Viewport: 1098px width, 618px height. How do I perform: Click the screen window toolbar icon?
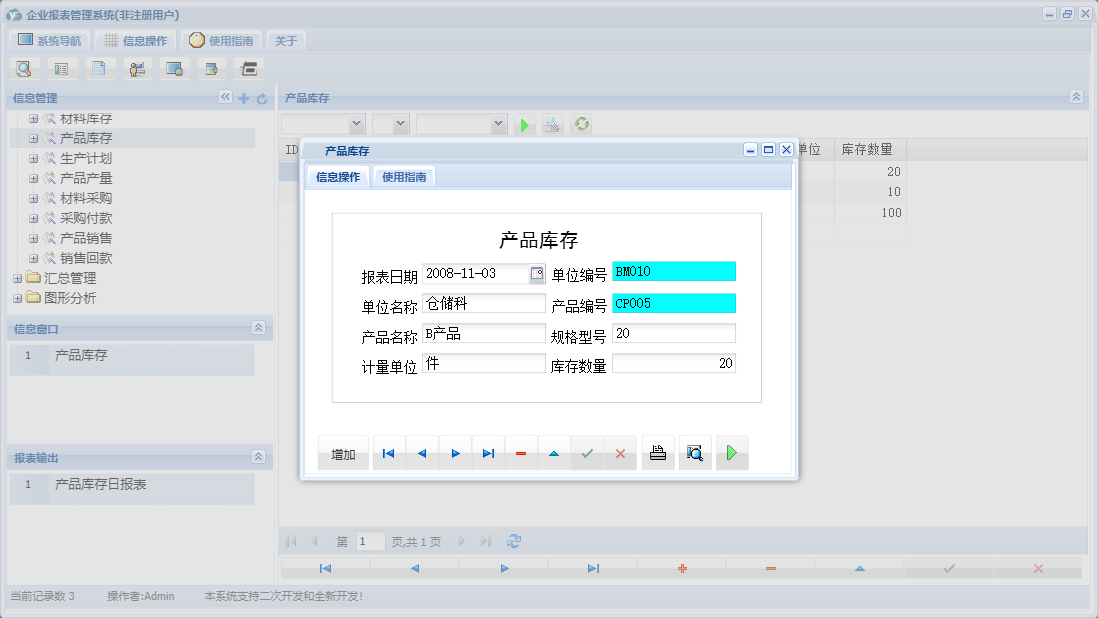pos(174,69)
